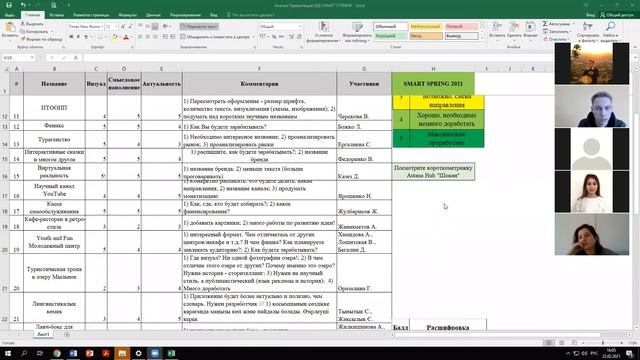
Task: Switch to the Данные tab
Action: click(153, 15)
